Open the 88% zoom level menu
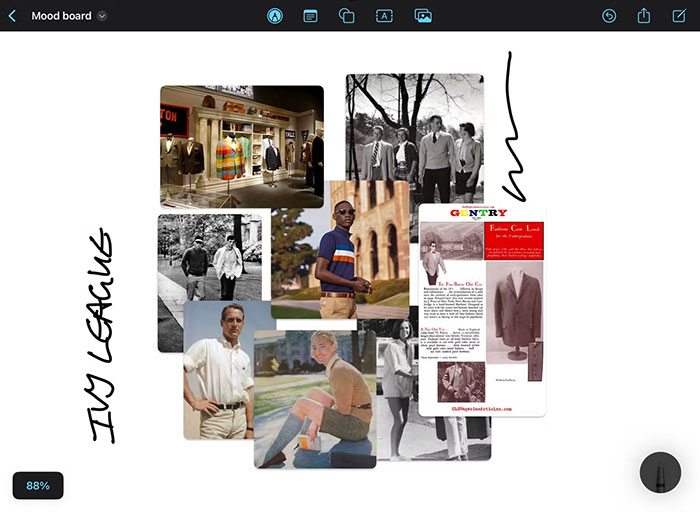This screenshot has width=700, height=512. tap(38, 486)
